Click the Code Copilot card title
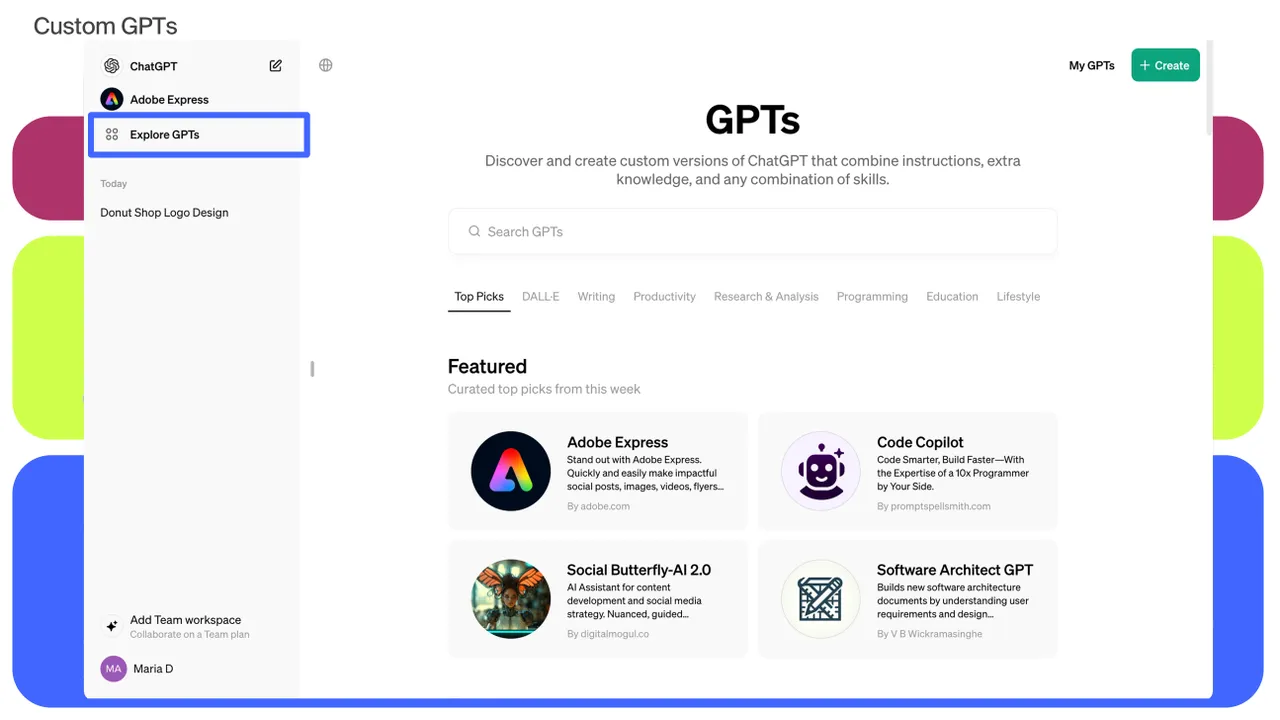 920,442
